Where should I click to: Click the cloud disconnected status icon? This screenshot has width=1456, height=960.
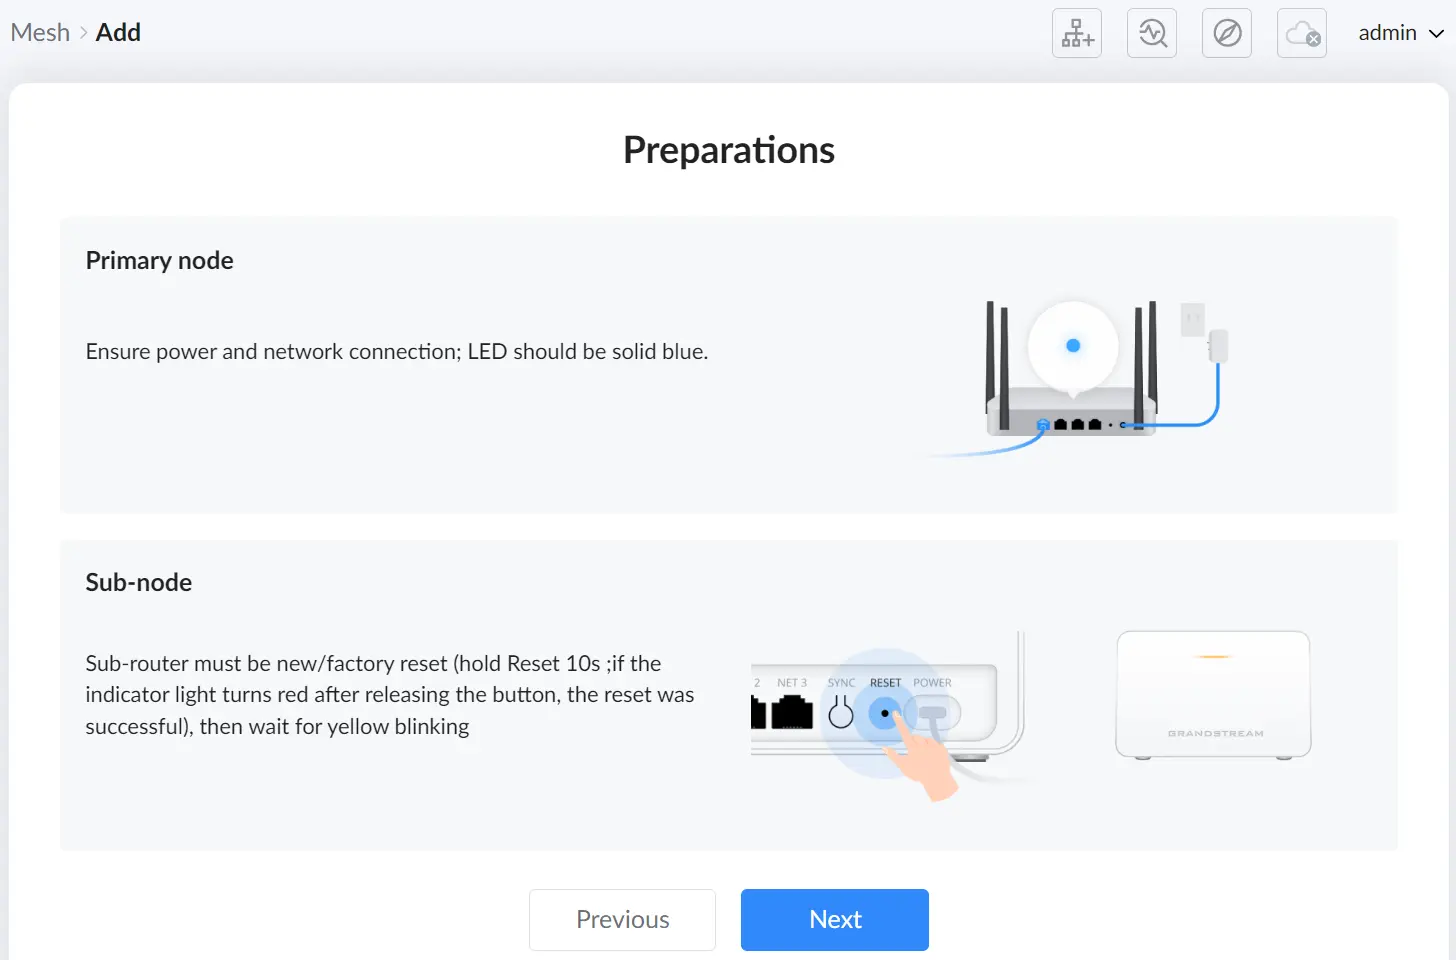[x=1302, y=33]
